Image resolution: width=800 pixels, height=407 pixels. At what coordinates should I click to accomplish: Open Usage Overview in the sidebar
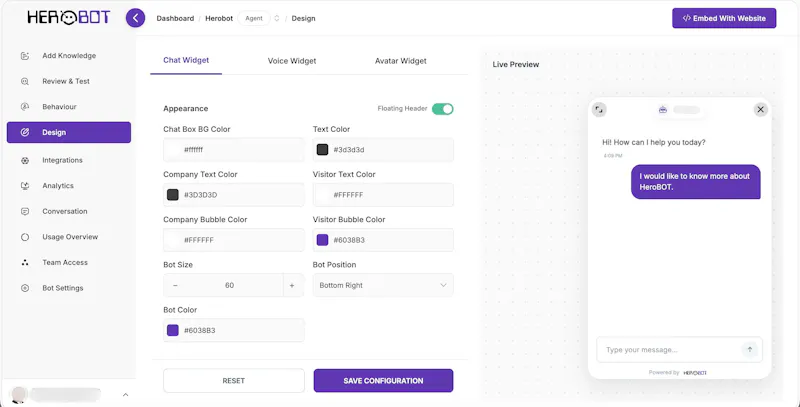pyautogui.click(x=69, y=237)
